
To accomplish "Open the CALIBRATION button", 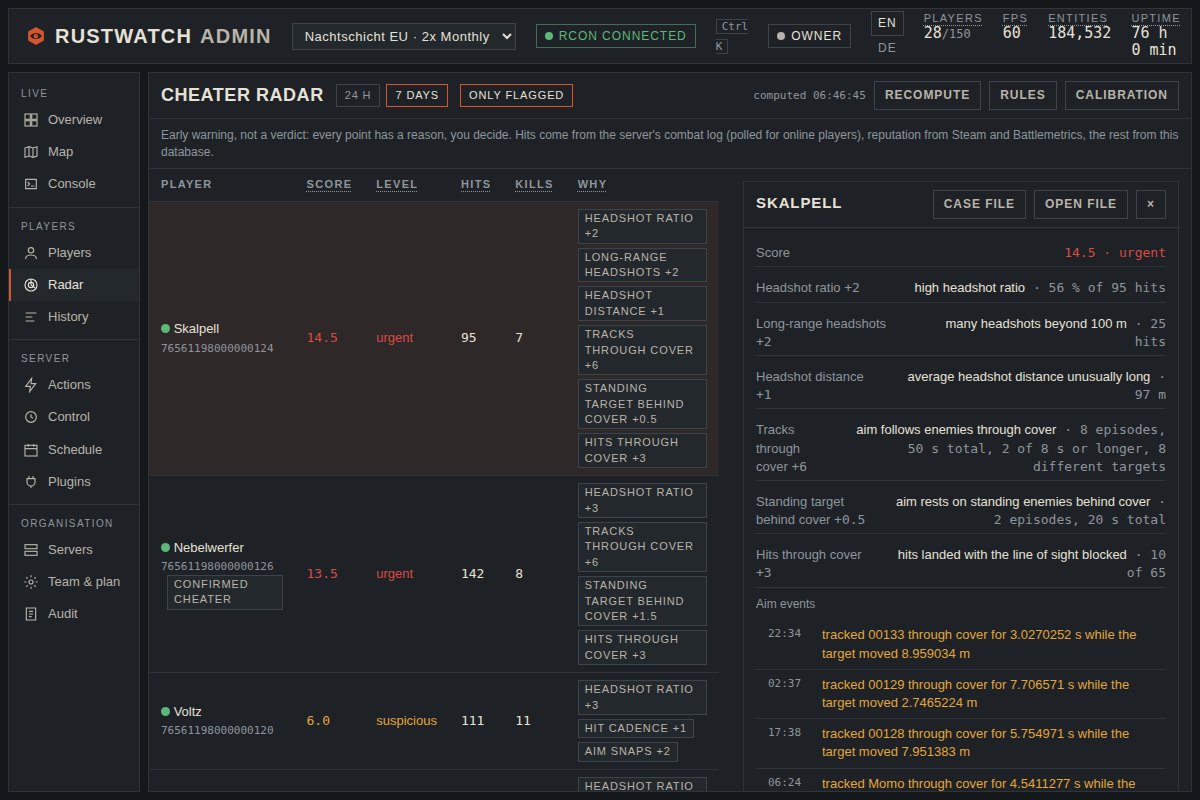I will pos(1121,95).
